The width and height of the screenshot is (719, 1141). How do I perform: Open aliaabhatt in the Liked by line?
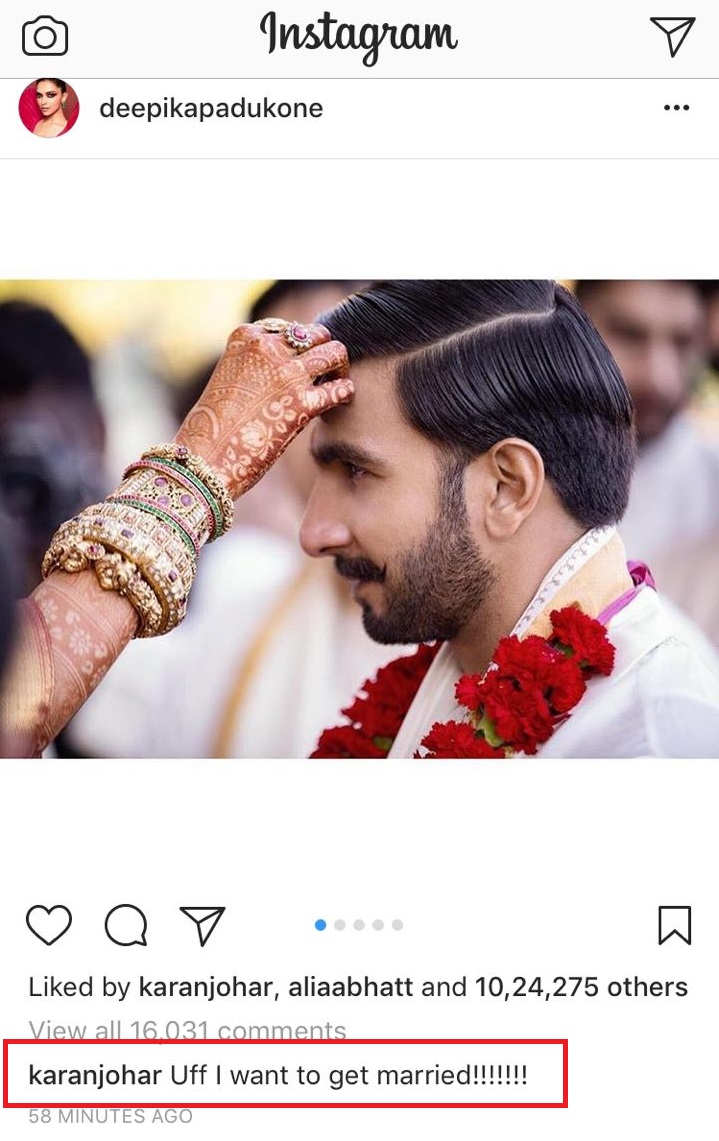pyautogui.click(x=351, y=987)
